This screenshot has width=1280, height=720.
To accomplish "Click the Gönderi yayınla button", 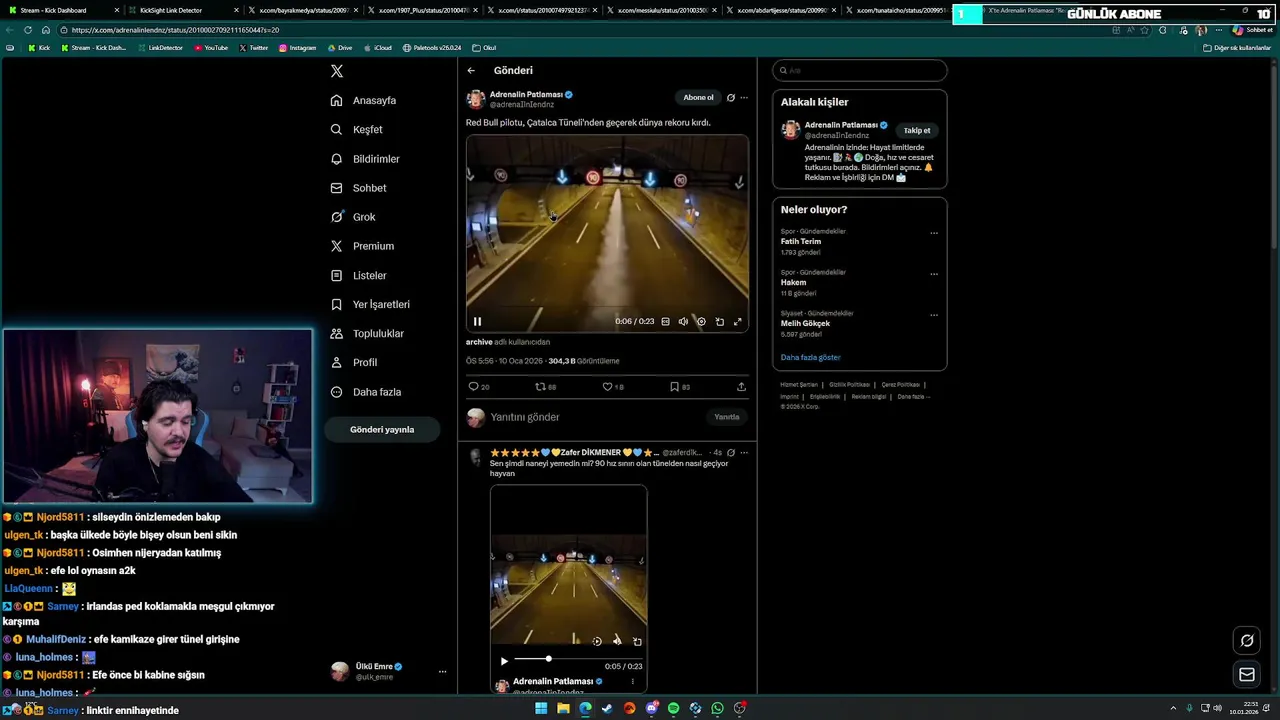I will 382,429.
